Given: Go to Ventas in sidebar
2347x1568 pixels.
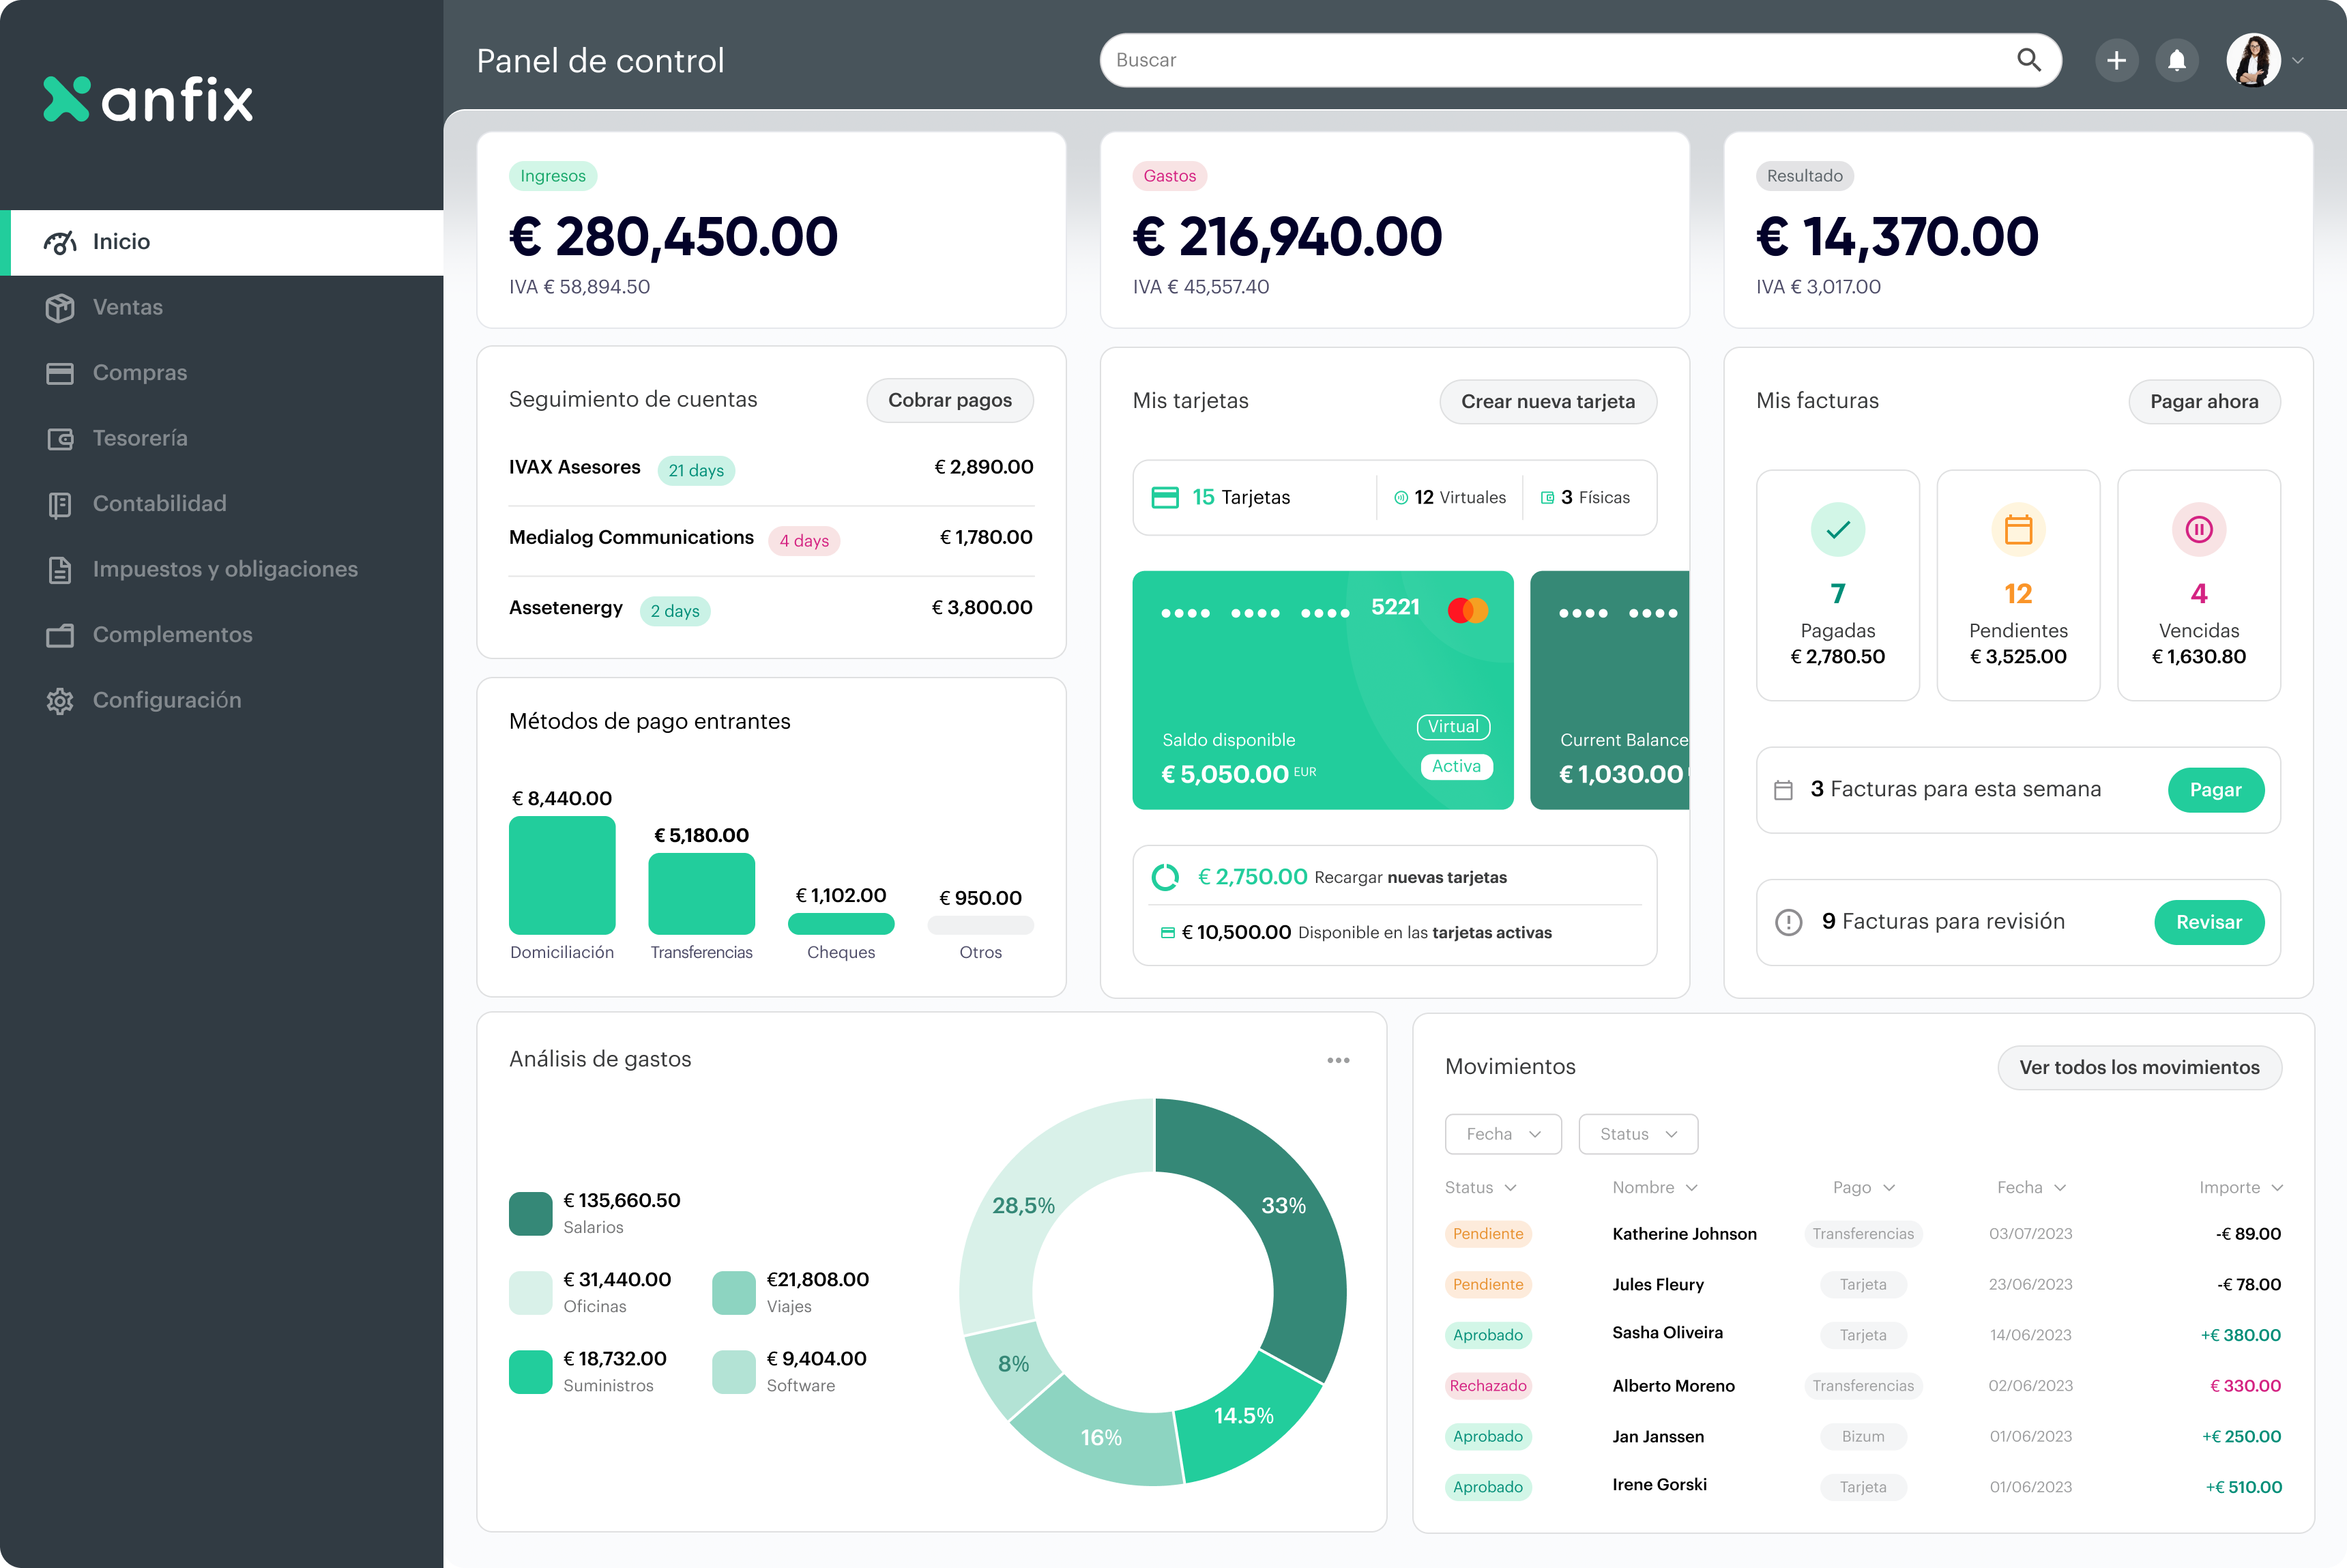Looking at the screenshot, I should pos(128,307).
